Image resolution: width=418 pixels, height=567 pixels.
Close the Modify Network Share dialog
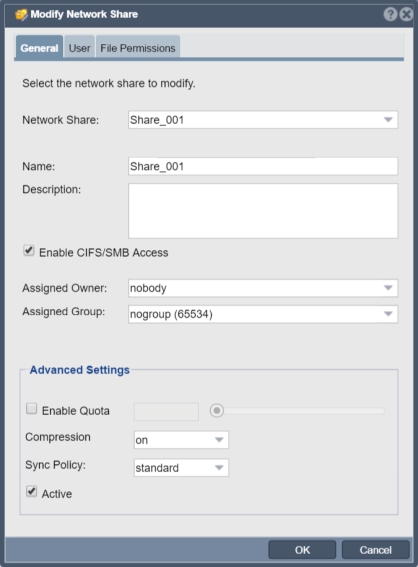pos(407,14)
